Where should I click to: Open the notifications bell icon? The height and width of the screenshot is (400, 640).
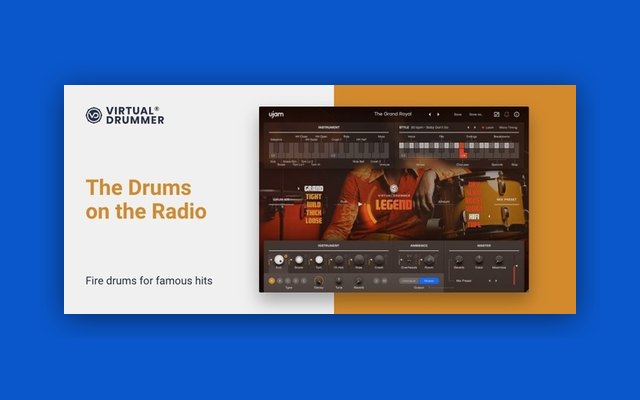coord(507,115)
